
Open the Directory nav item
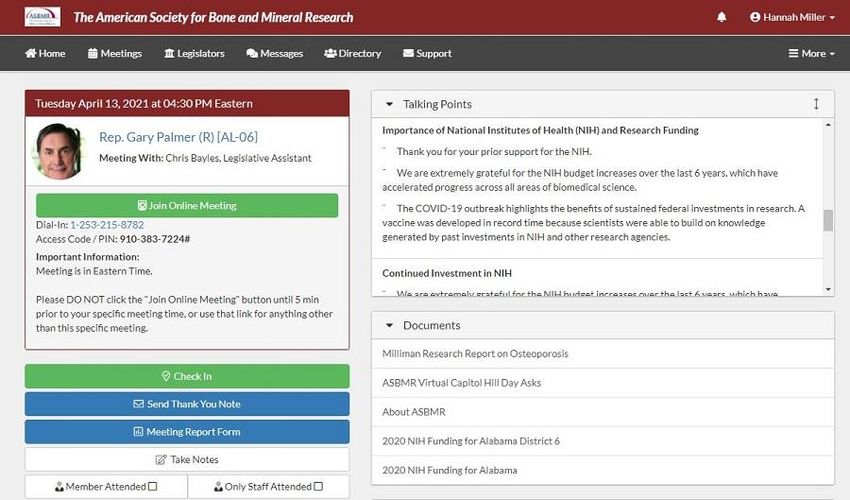[353, 53]
